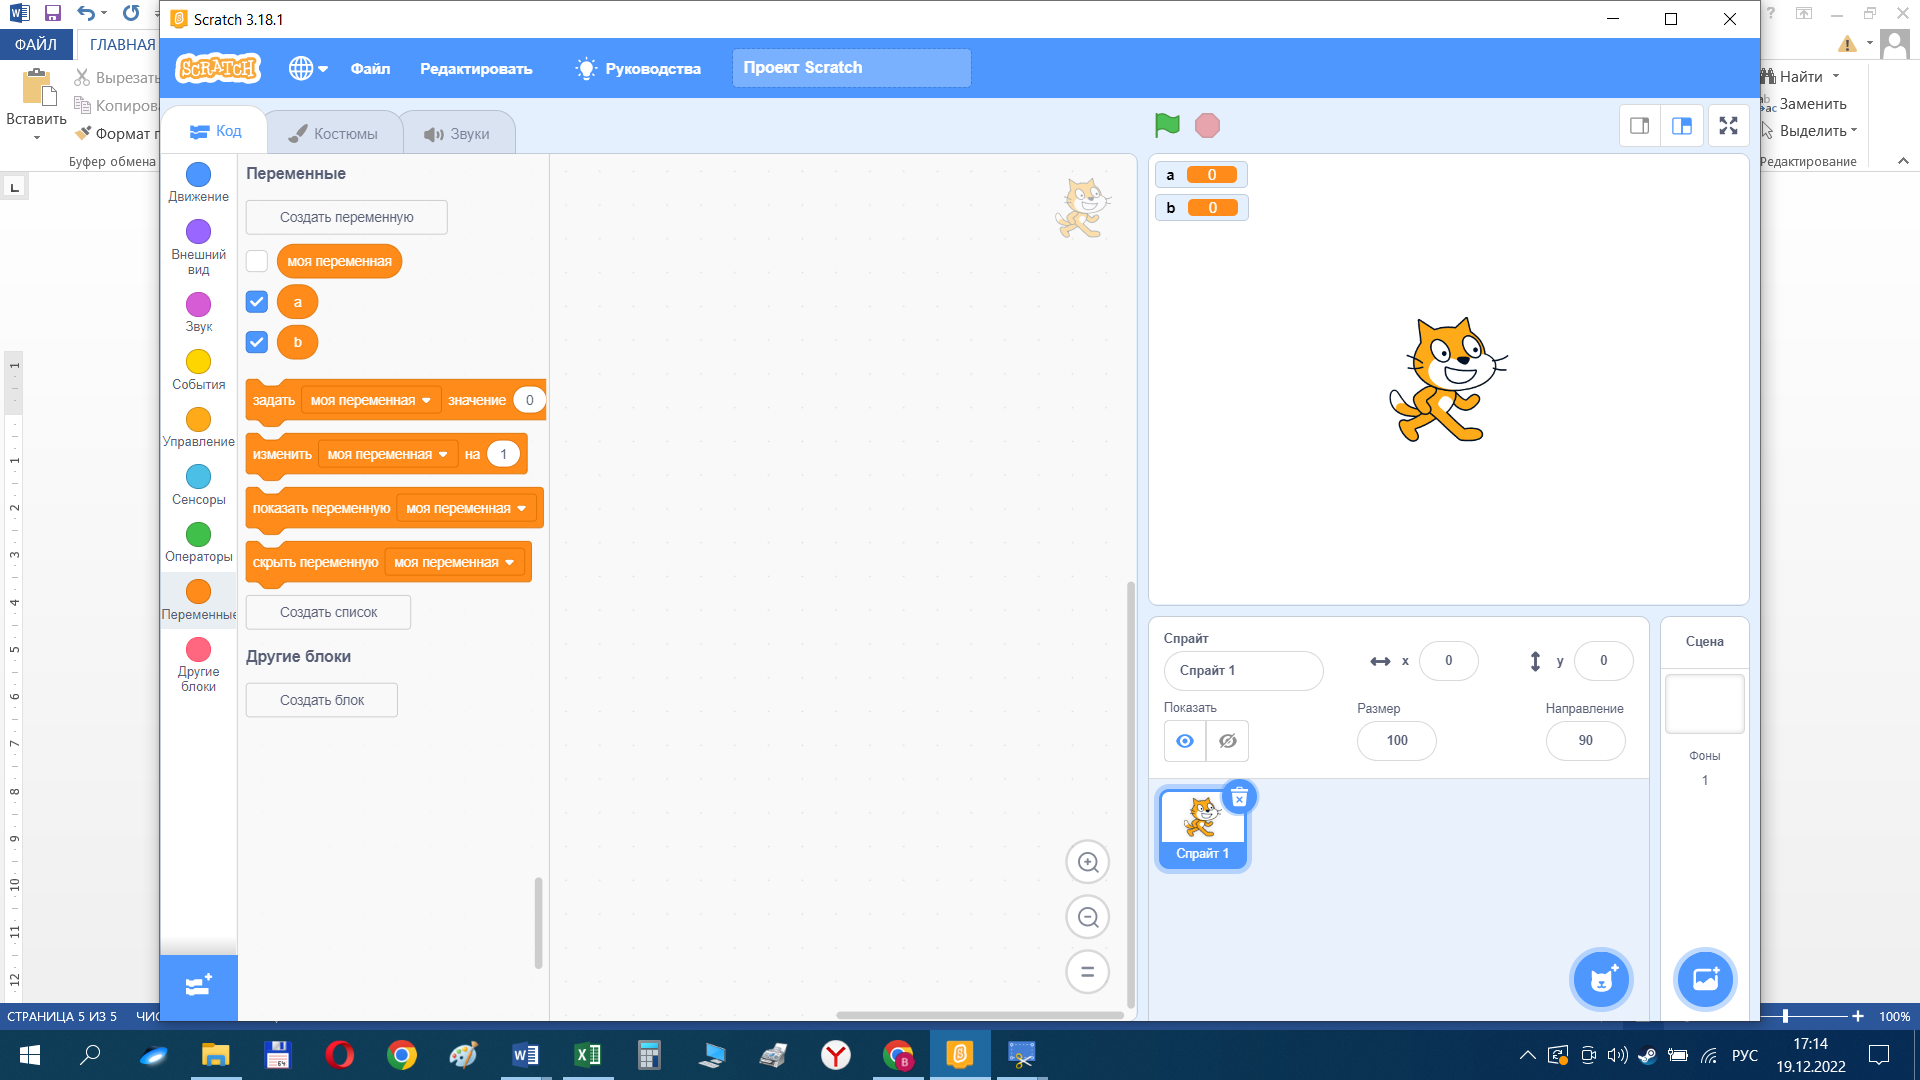
Task: Select the Движение block category
Action: point(198,183)
